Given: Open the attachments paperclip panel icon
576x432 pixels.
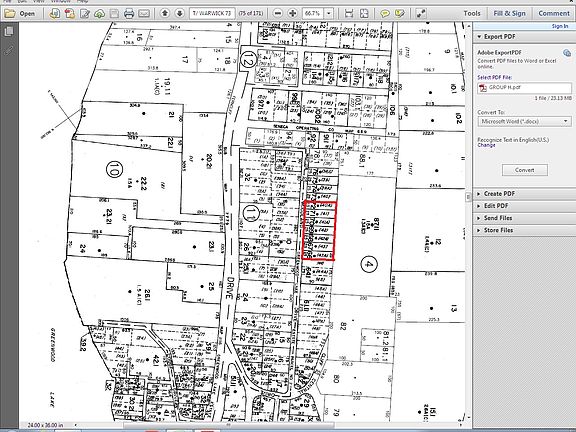Looking at the screenshot, I should coord(9,50).
